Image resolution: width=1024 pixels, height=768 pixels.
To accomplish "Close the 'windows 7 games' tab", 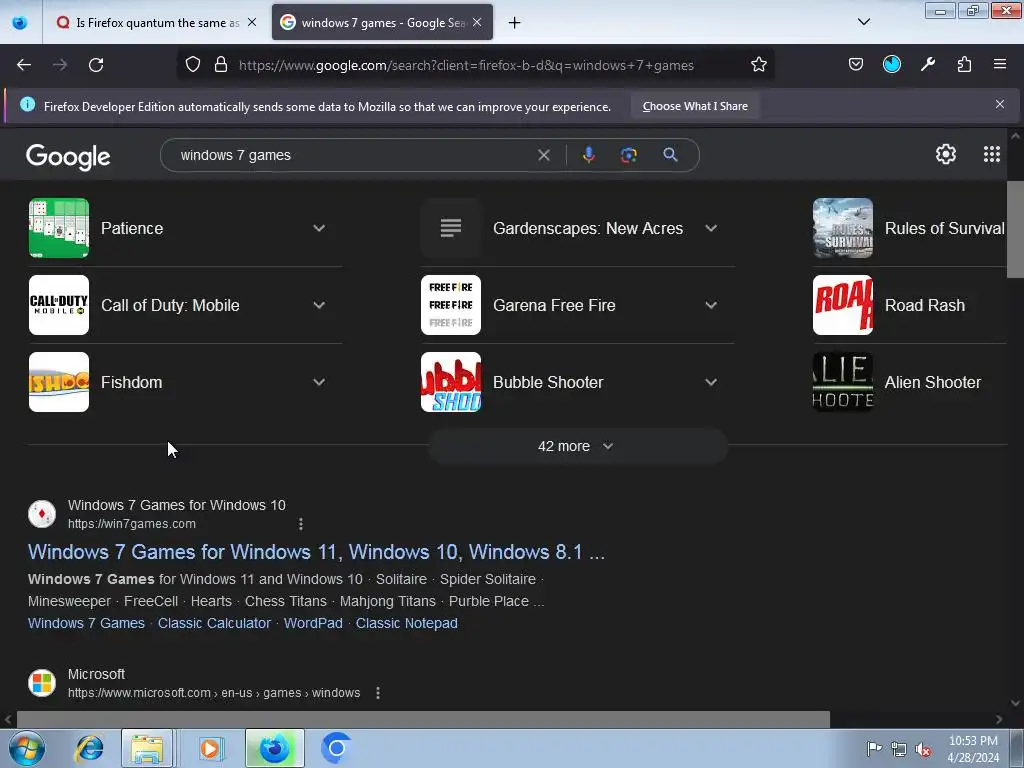I will (x=477, y=22).
